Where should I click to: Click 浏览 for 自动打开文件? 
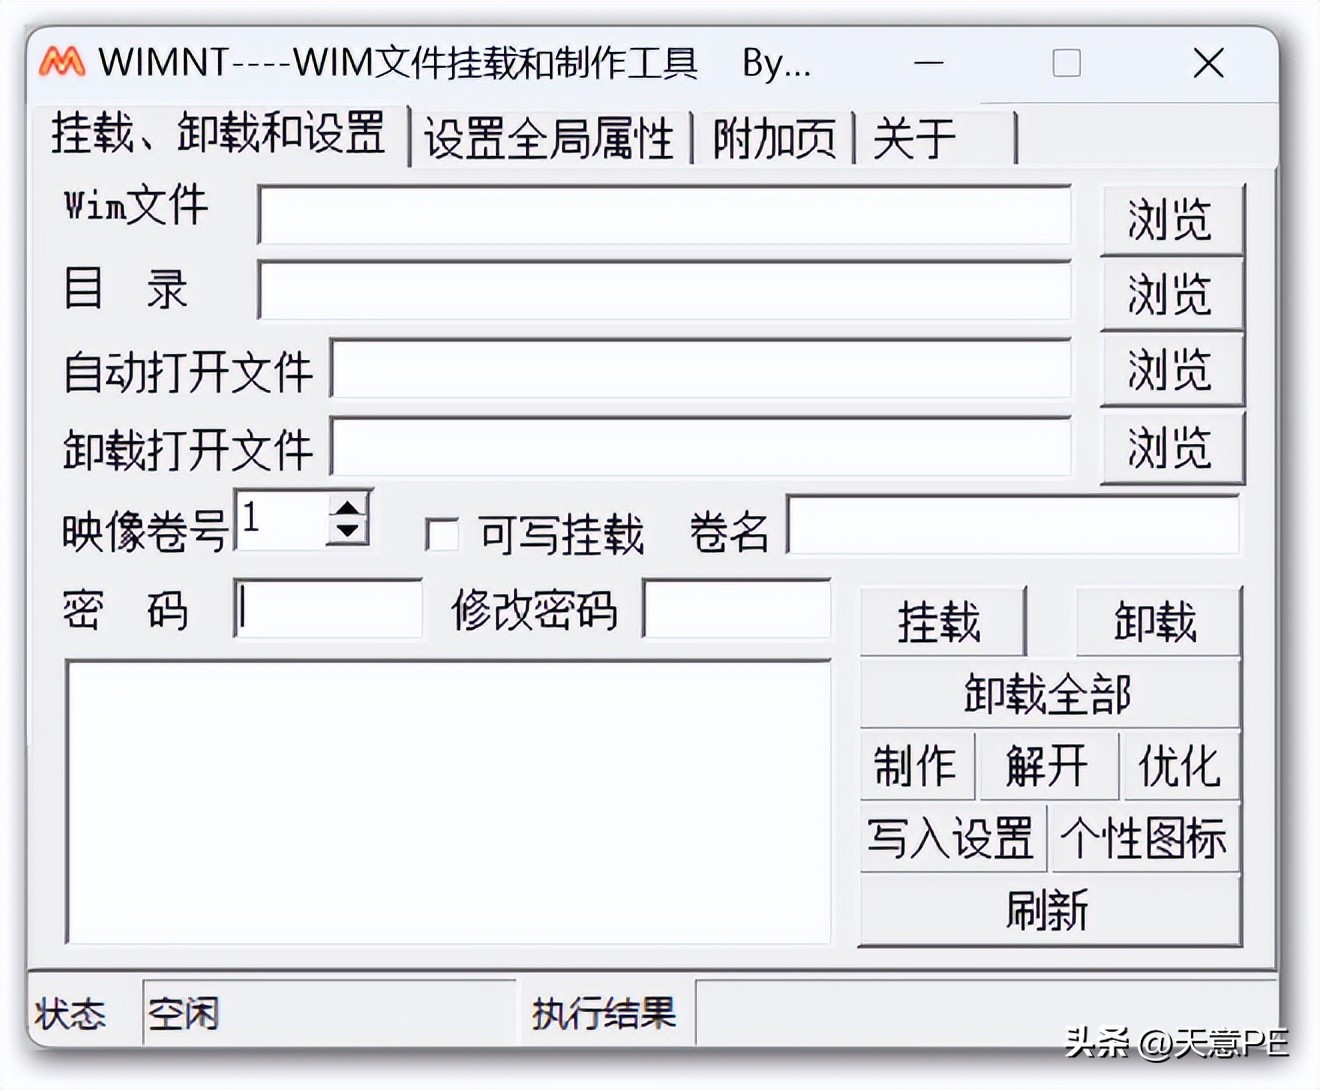pos(1171,370)
